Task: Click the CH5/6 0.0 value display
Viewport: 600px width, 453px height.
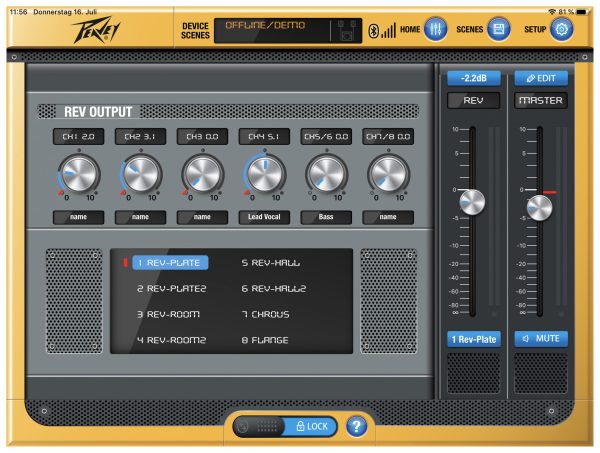Action: point(326,137)
